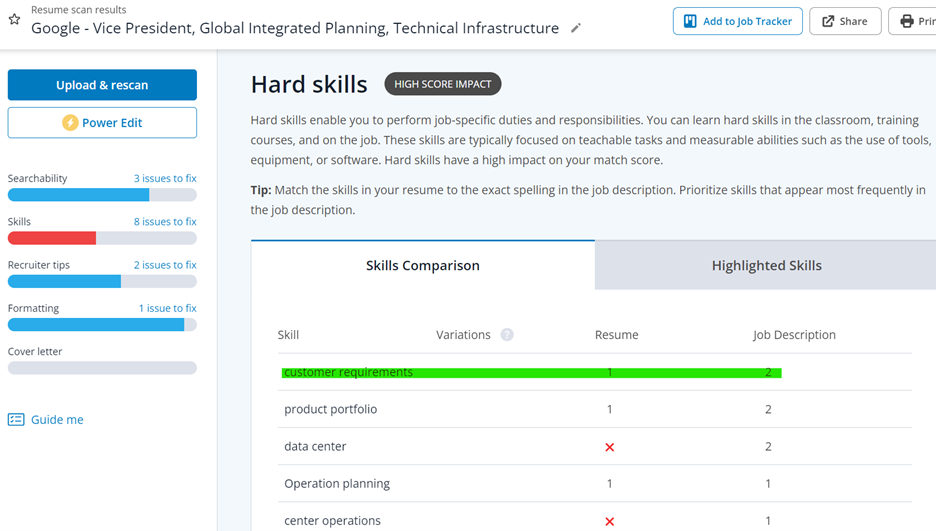Click the customer requirements skill row

click(x=595, y=372)
